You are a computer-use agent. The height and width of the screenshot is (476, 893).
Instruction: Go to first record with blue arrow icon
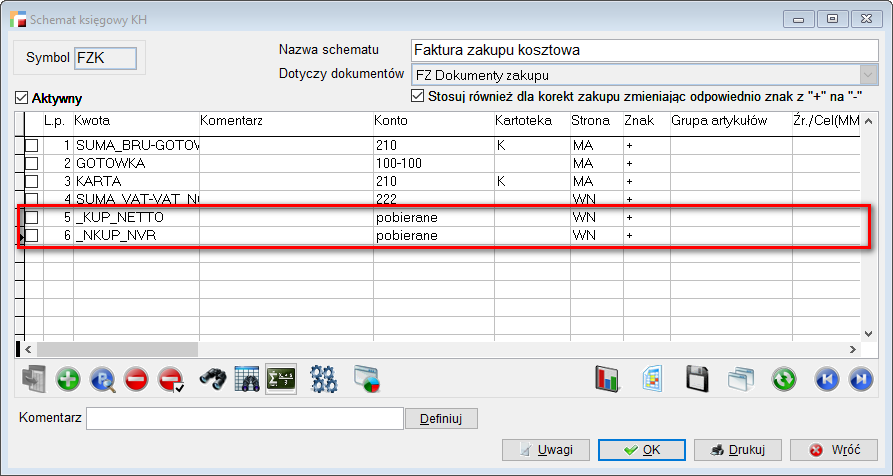(x=827, y=378)
